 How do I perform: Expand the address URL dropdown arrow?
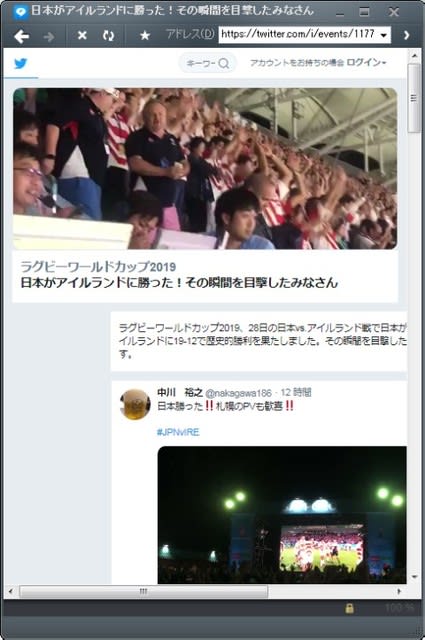pyautogui.click(x=383, y=36)
